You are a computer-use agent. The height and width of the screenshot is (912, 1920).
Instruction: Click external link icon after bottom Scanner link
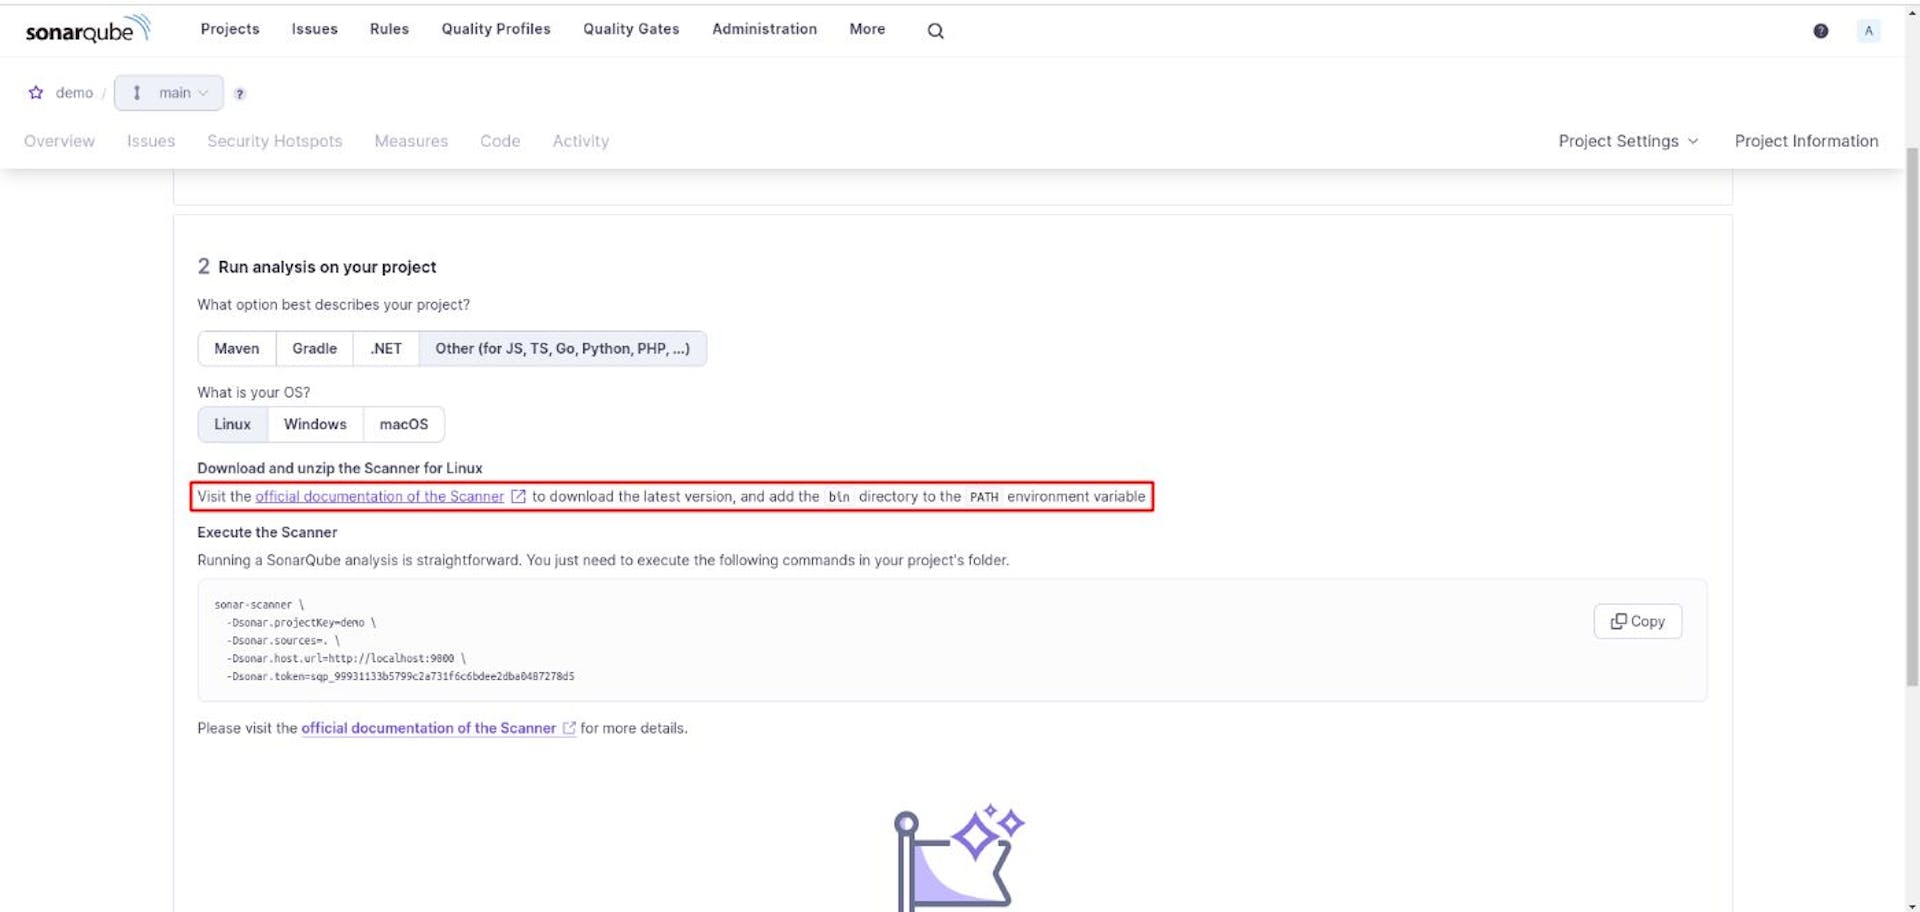569,728
